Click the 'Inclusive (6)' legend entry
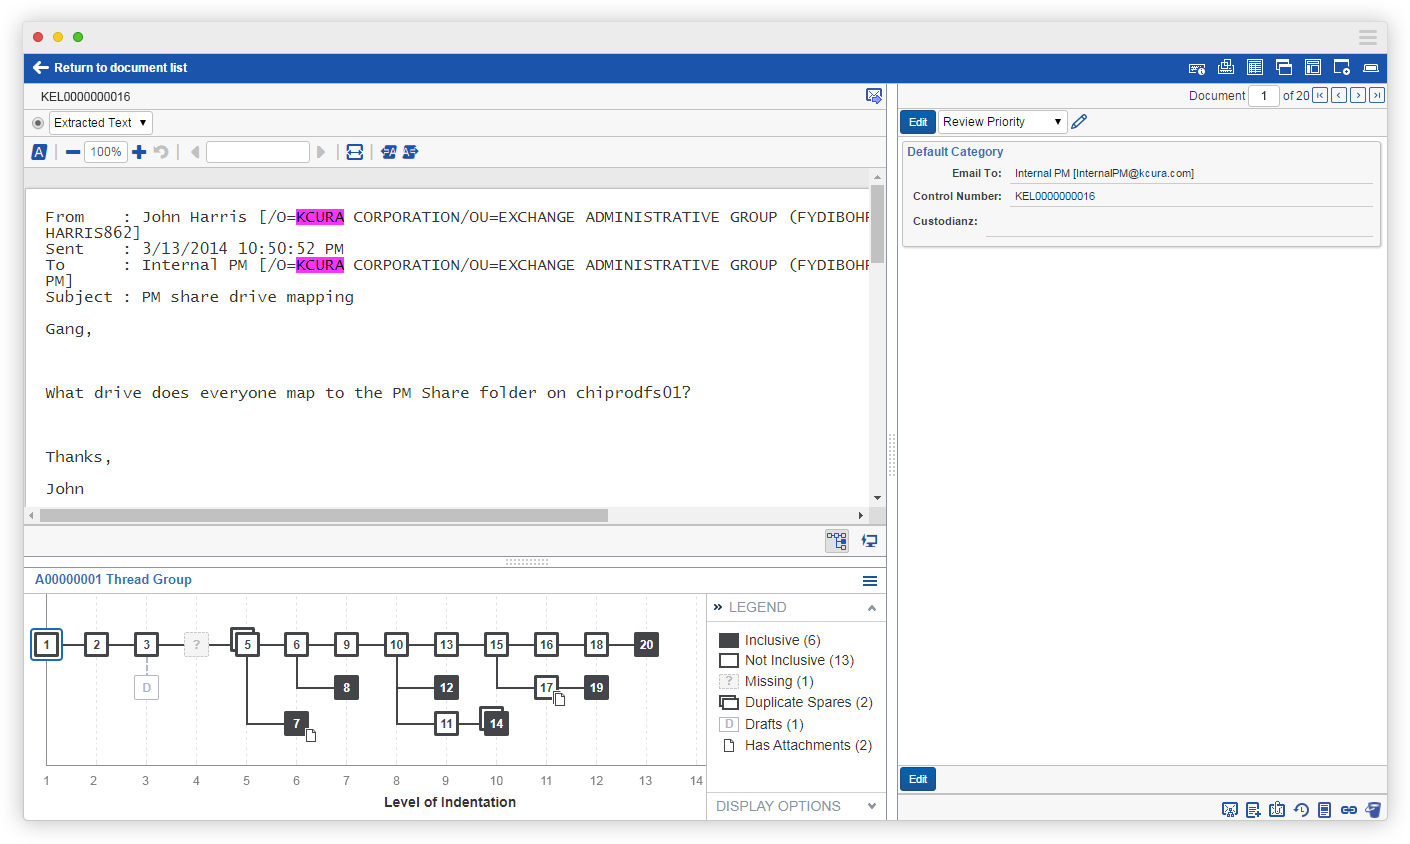The height and width of the screenshot is (844, 1410). pos(770,640)
